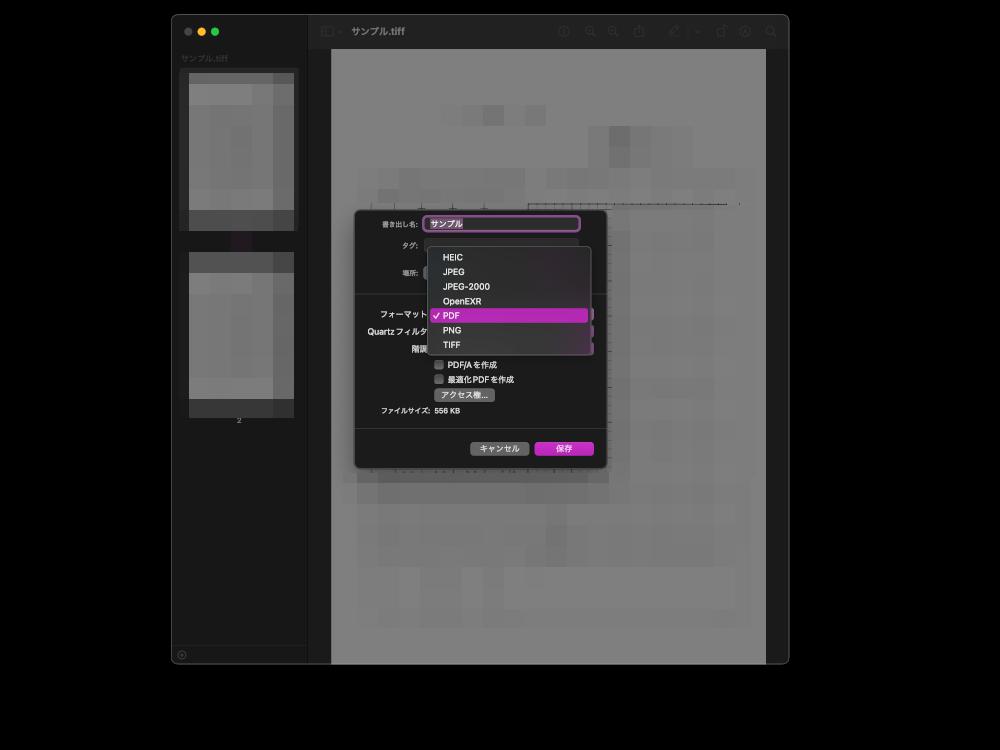Click the highlight pen icon
The image size is (1000, 750).
(x=674, y=31)
